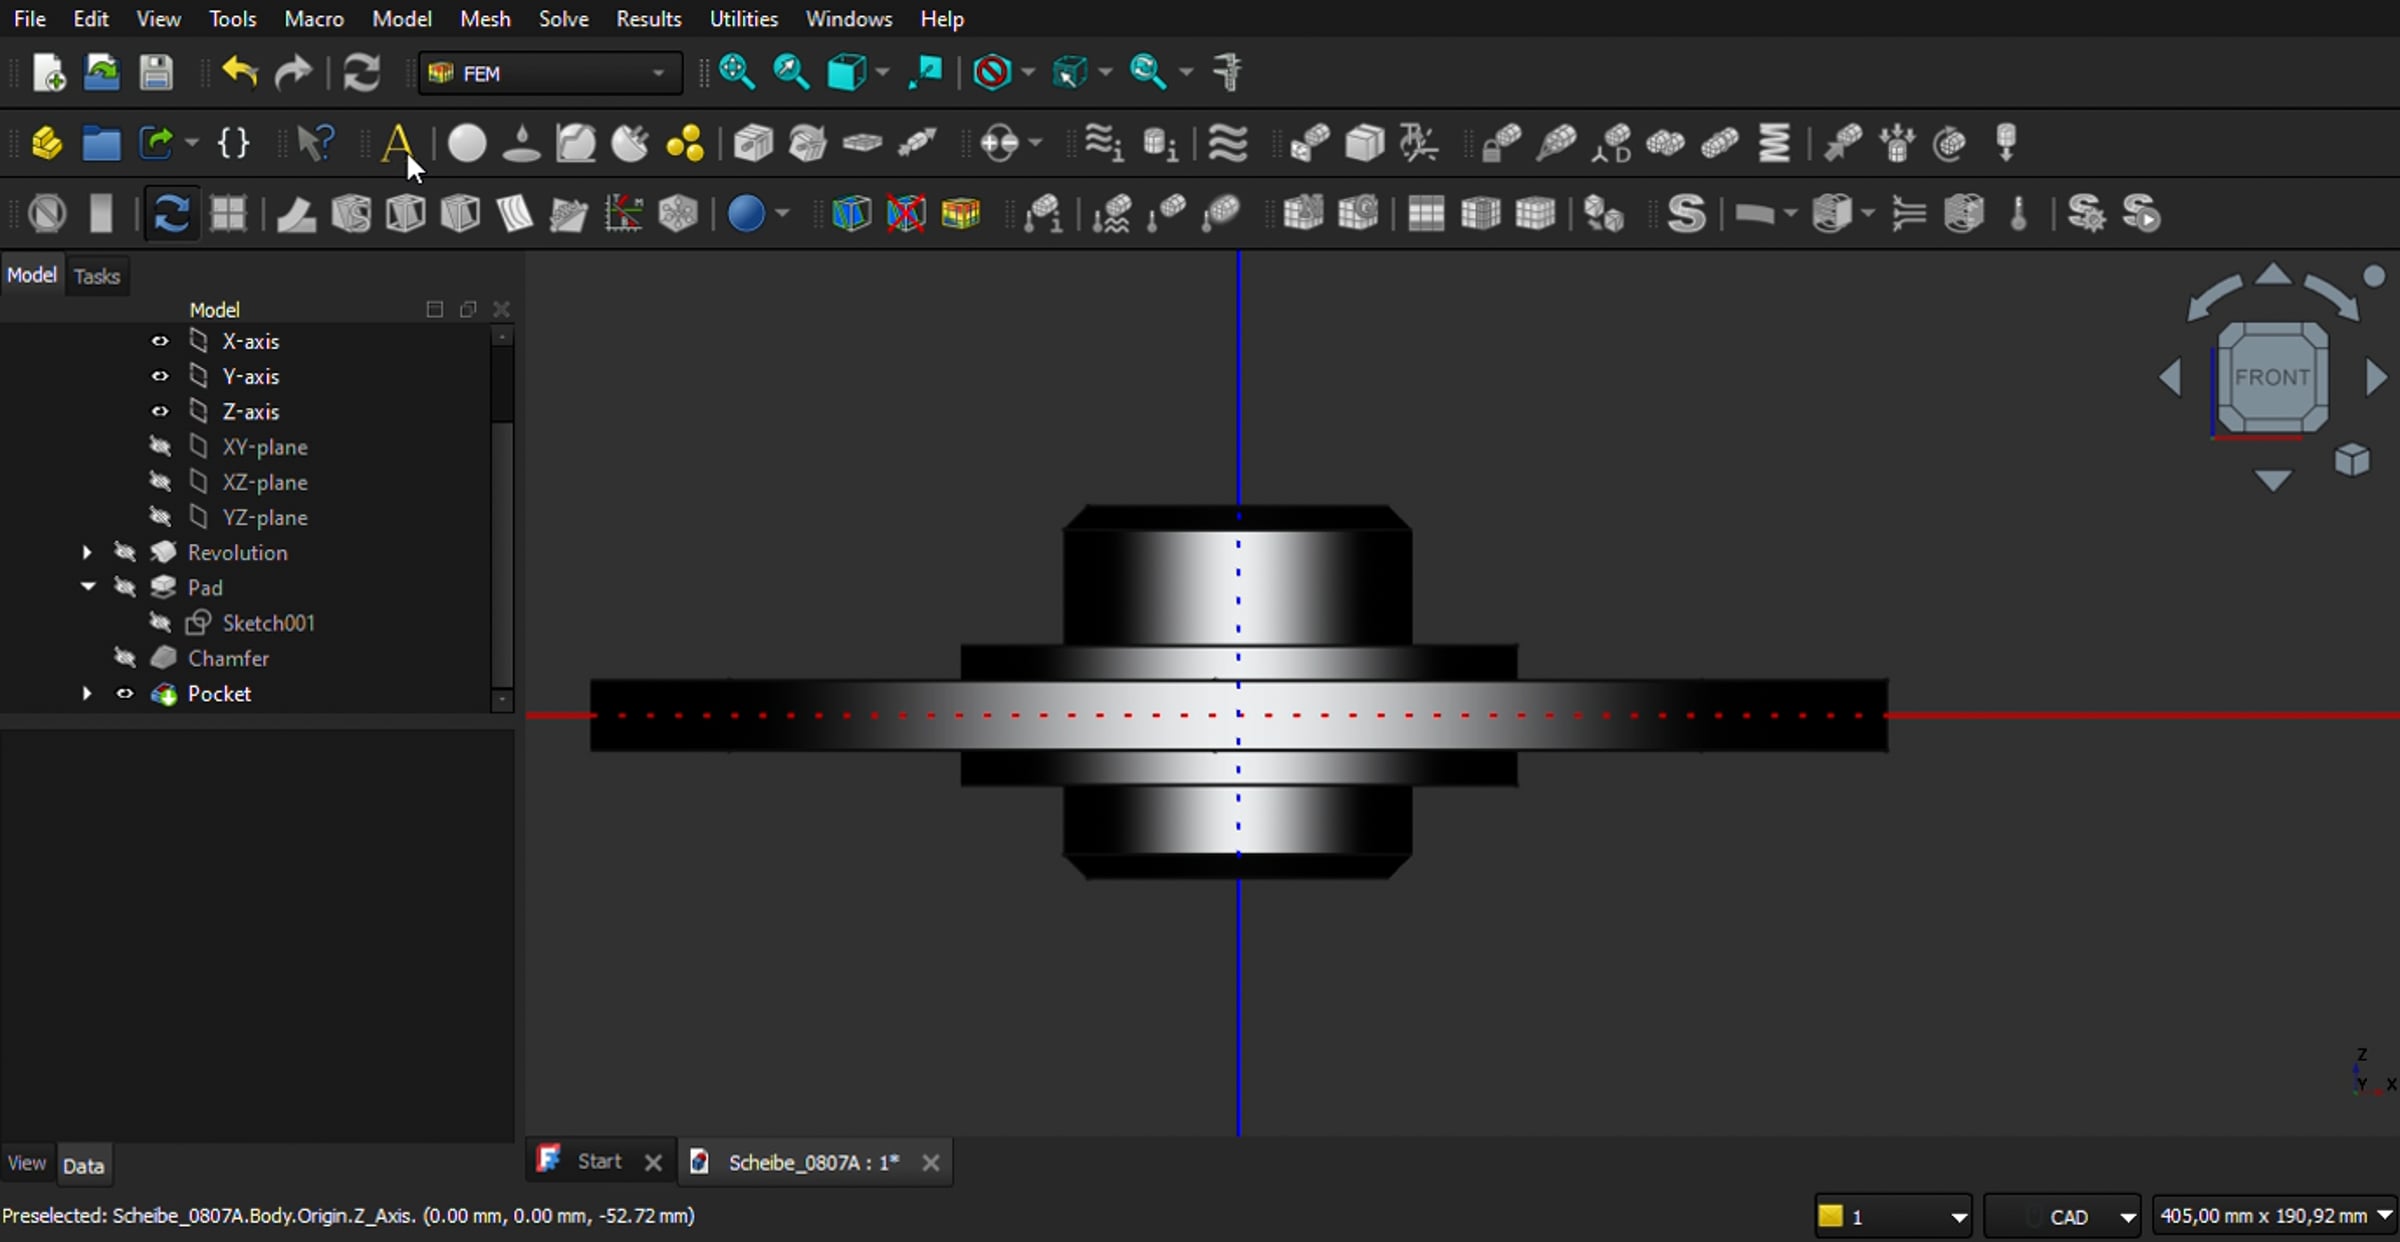Collapse the Pad tree node
This screenshot has height=1242, width=2400.
[87, 587]
